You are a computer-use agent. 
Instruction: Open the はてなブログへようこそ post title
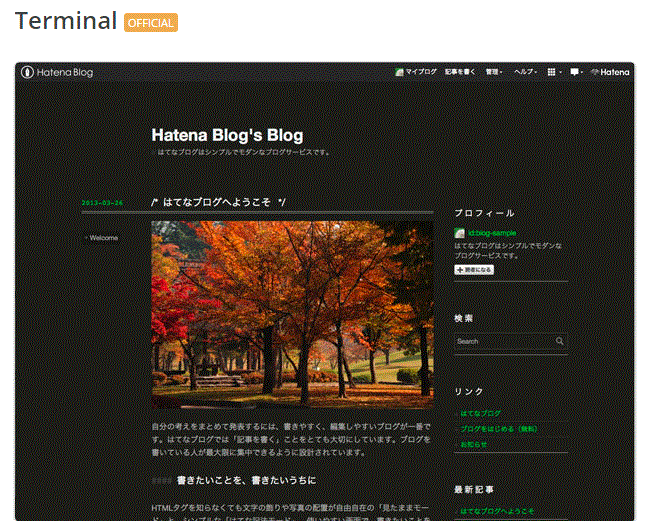[x=218, y=202]
